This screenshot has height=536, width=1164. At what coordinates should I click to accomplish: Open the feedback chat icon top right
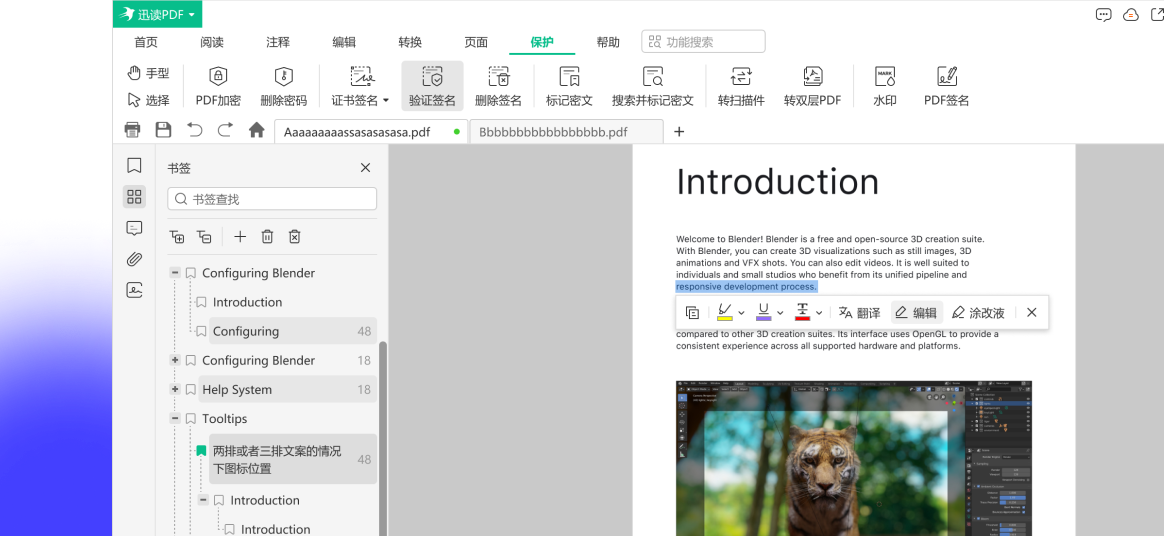tap(1104, 15)
